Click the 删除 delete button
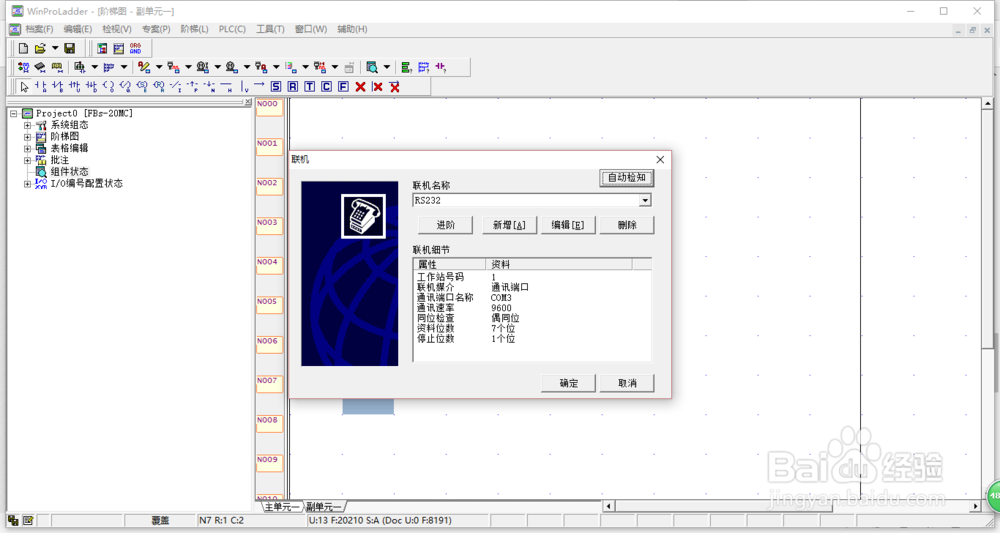 (627, 225)
